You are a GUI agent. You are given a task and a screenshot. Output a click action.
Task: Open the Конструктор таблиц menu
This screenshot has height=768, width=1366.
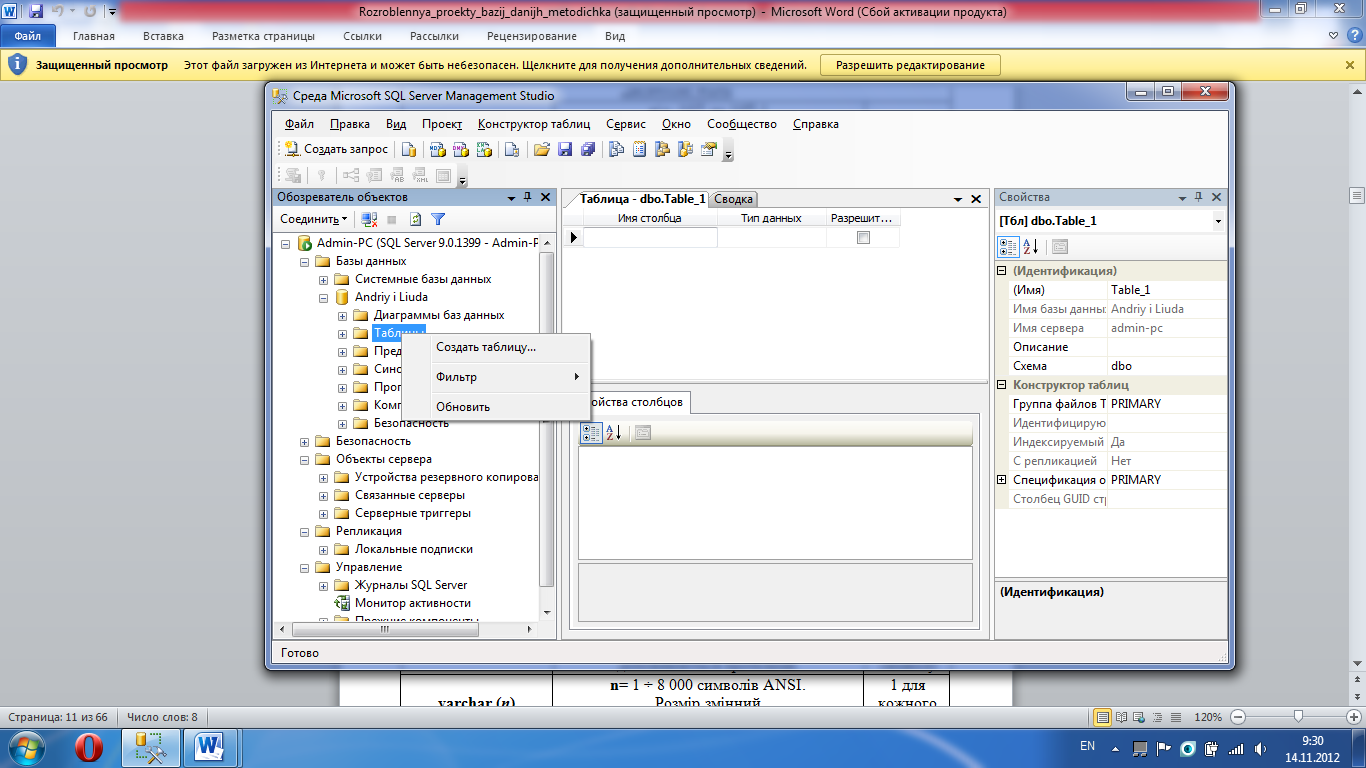point(534,124)
